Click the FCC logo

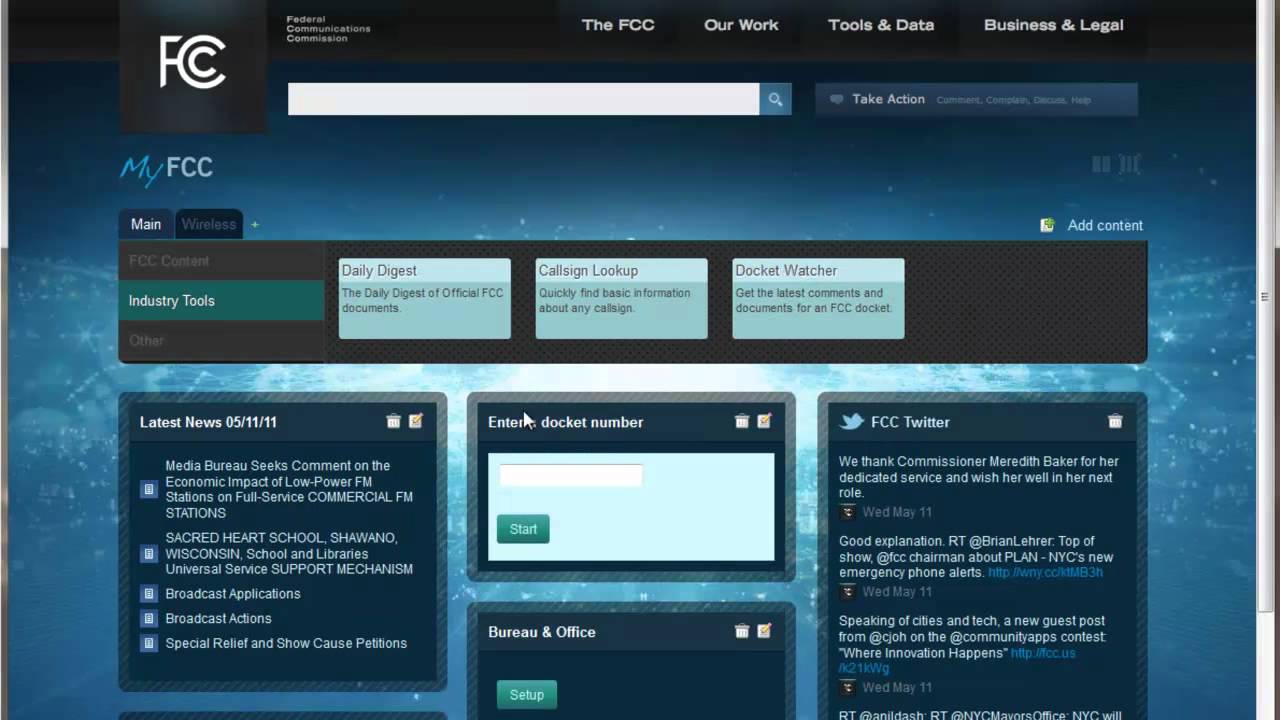pos(192,62)
